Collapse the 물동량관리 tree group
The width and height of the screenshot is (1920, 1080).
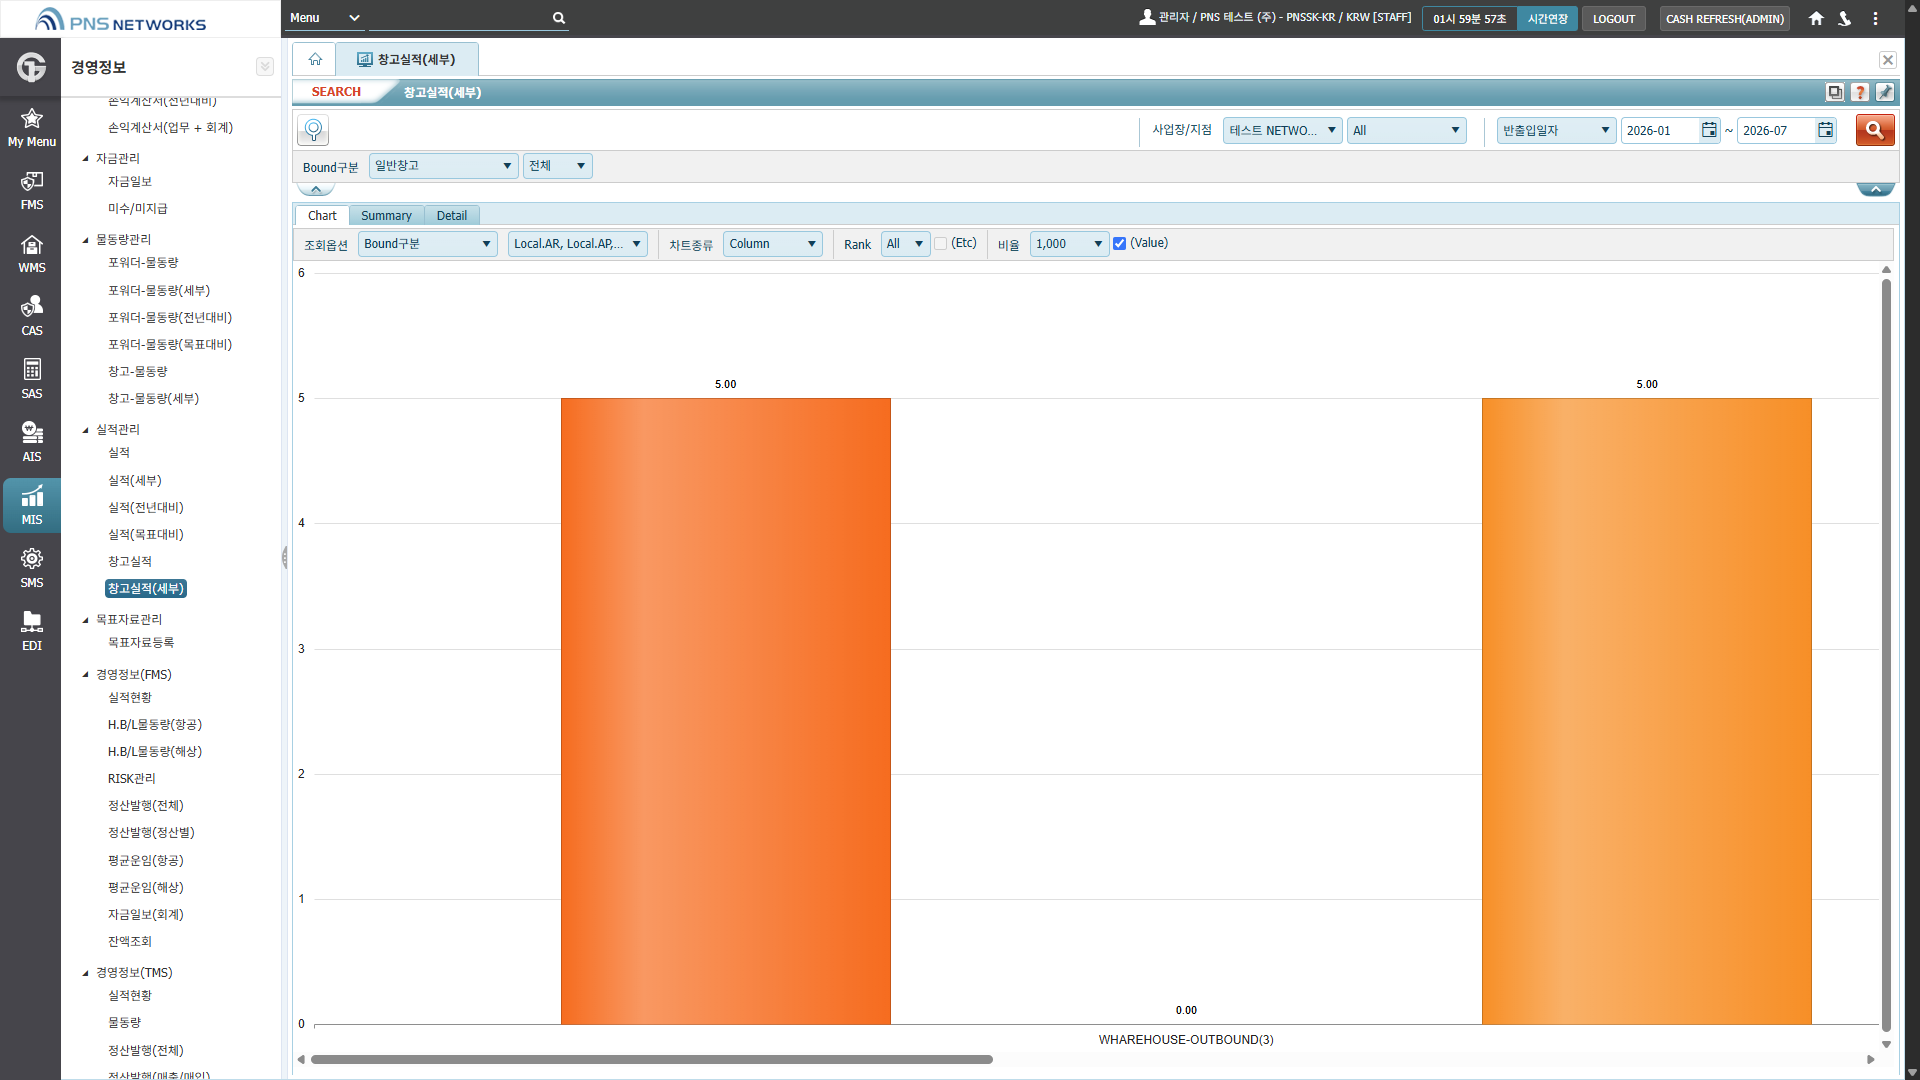pyautogui.click(x=86, y=240)
